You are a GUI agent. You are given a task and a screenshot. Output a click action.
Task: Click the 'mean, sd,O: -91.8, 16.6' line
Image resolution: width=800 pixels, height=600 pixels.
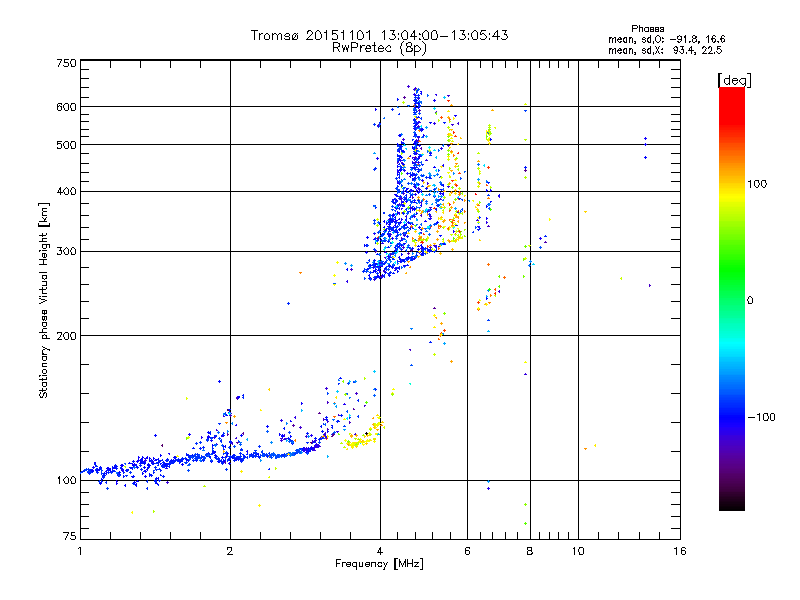click(666, 39)
